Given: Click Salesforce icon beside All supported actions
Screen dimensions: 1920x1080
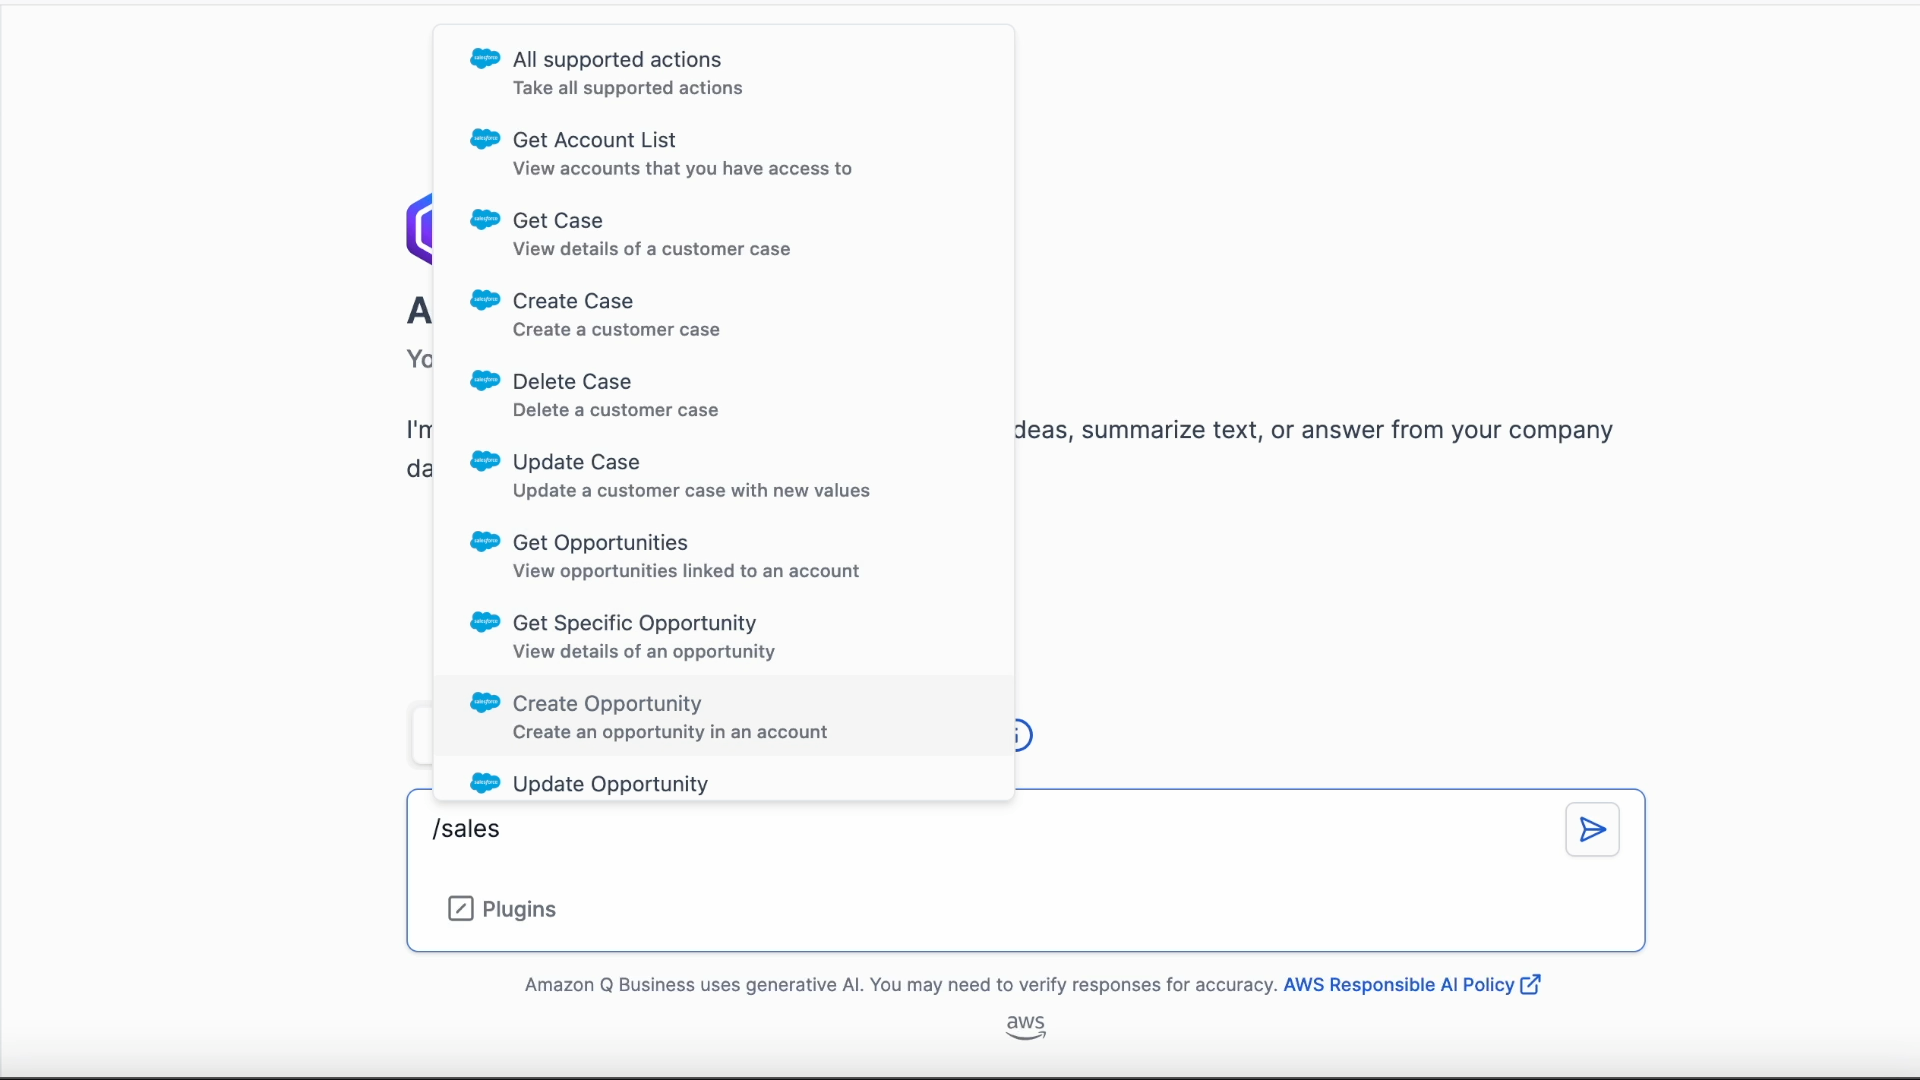Looking at the screenshot, I should point(485,59).
